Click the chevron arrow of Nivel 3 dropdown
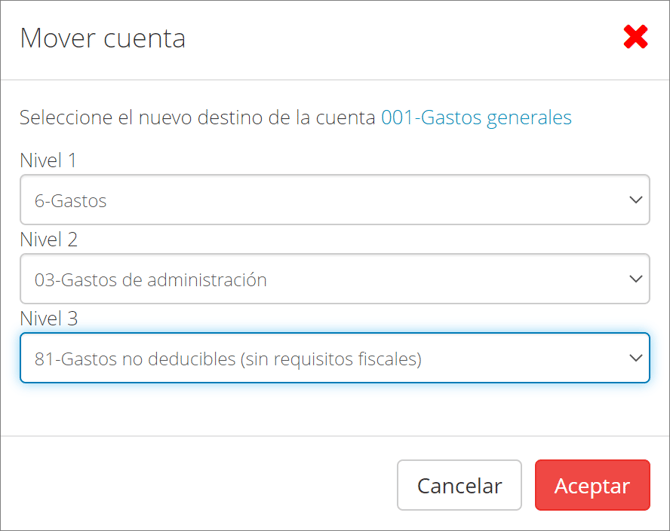Image resolution: width=670 pixels, height=531 pixels. (636, 358)
